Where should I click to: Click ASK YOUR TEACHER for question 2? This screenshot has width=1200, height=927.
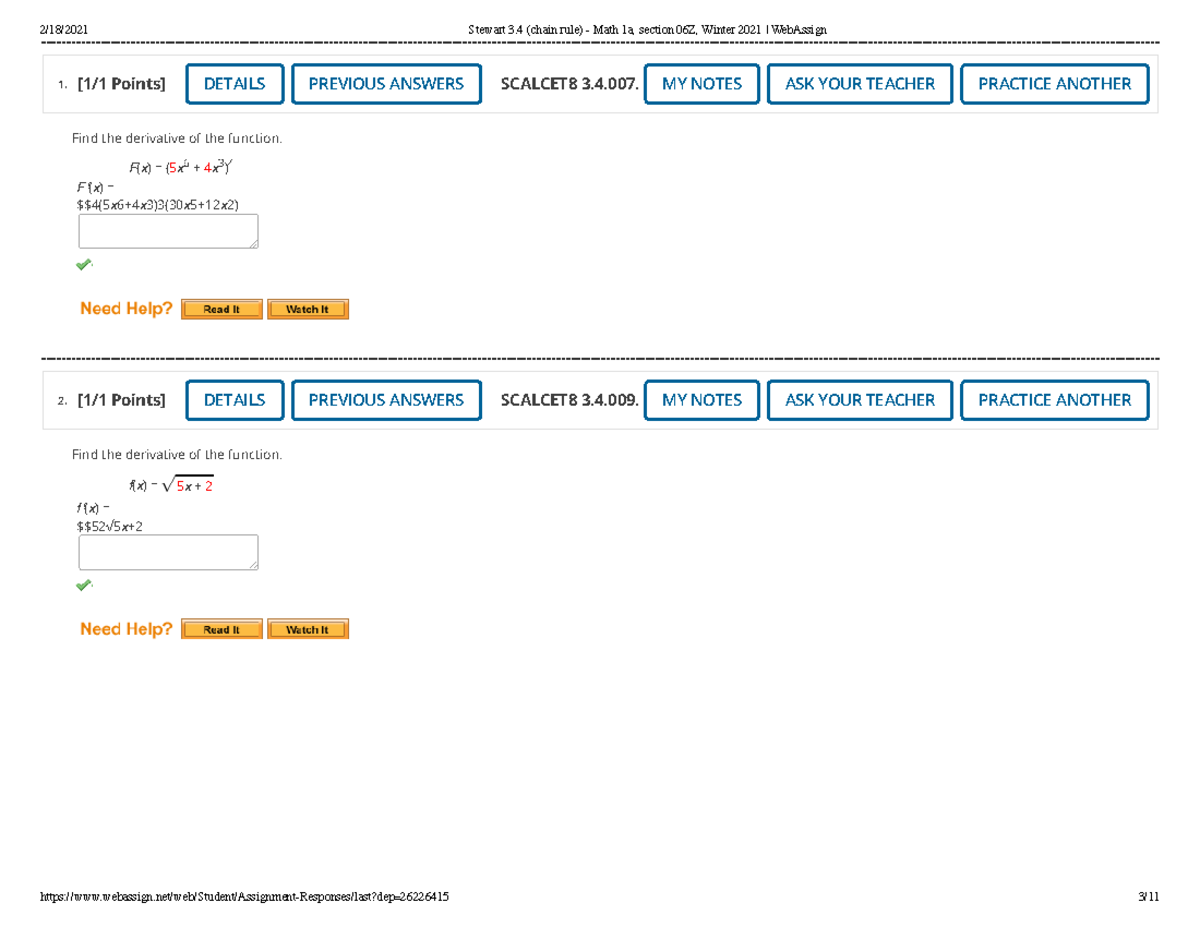pyautogui.click(x=860, y=400)
